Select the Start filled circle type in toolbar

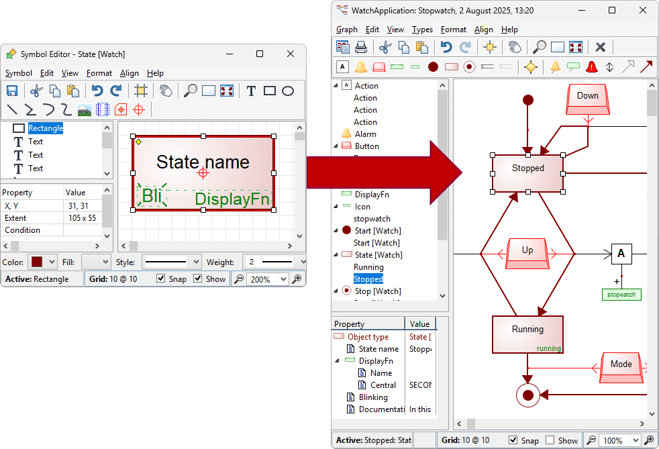tap(433, 67)
